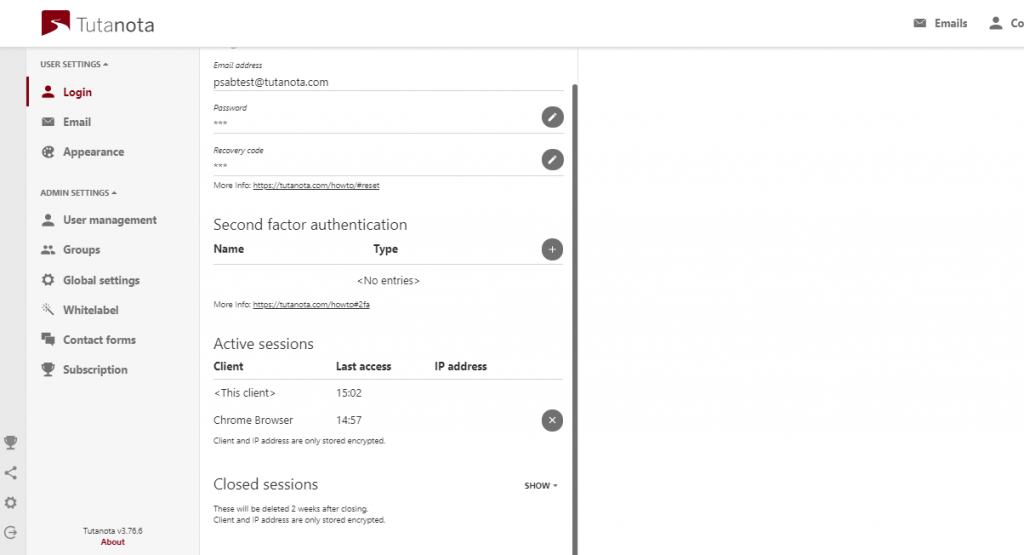Screen dimensions: 1024x555
Task: Click the settings gear in left rail
Action: [10, 503]
